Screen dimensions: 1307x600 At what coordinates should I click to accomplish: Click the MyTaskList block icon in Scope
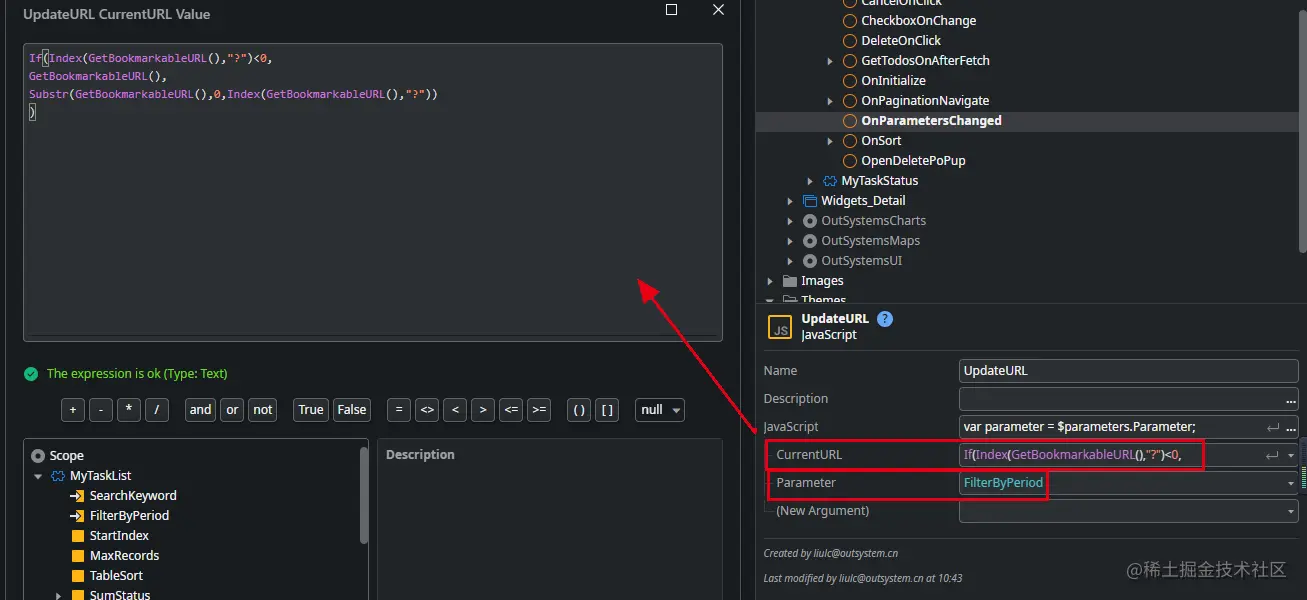click(58, 475)
